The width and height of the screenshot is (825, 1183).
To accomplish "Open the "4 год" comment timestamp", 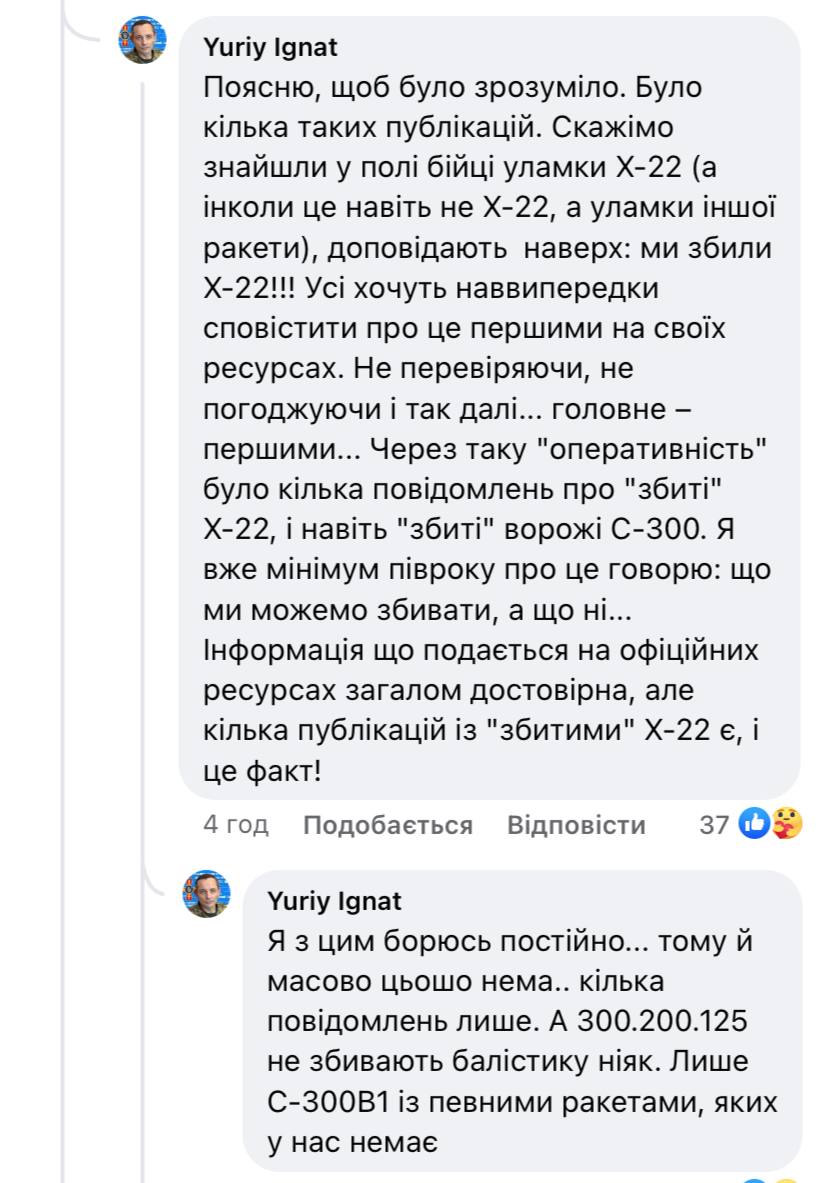I will [x=236, y=825].
